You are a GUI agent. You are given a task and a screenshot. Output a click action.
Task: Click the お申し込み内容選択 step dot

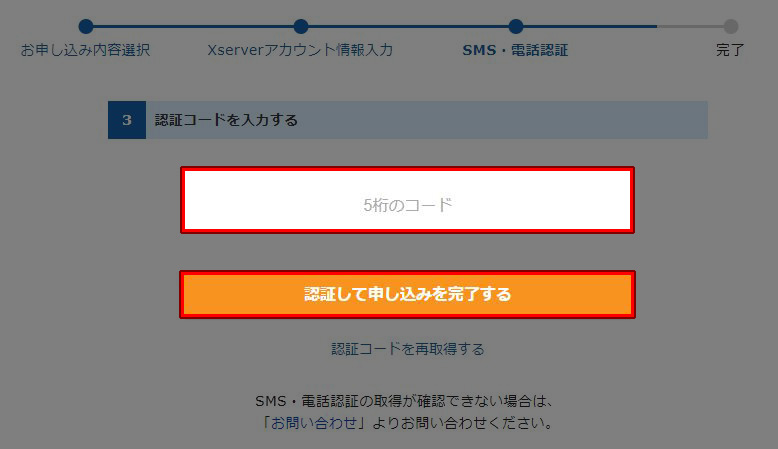[86, 26]
